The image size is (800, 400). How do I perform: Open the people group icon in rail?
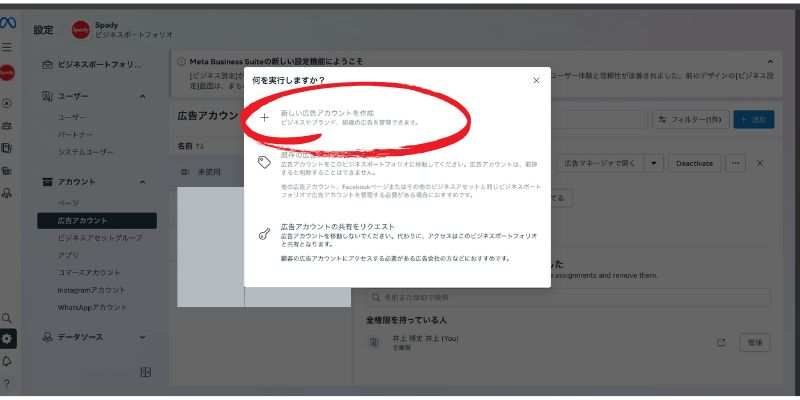pyautogui.click(x=7, y=126)
